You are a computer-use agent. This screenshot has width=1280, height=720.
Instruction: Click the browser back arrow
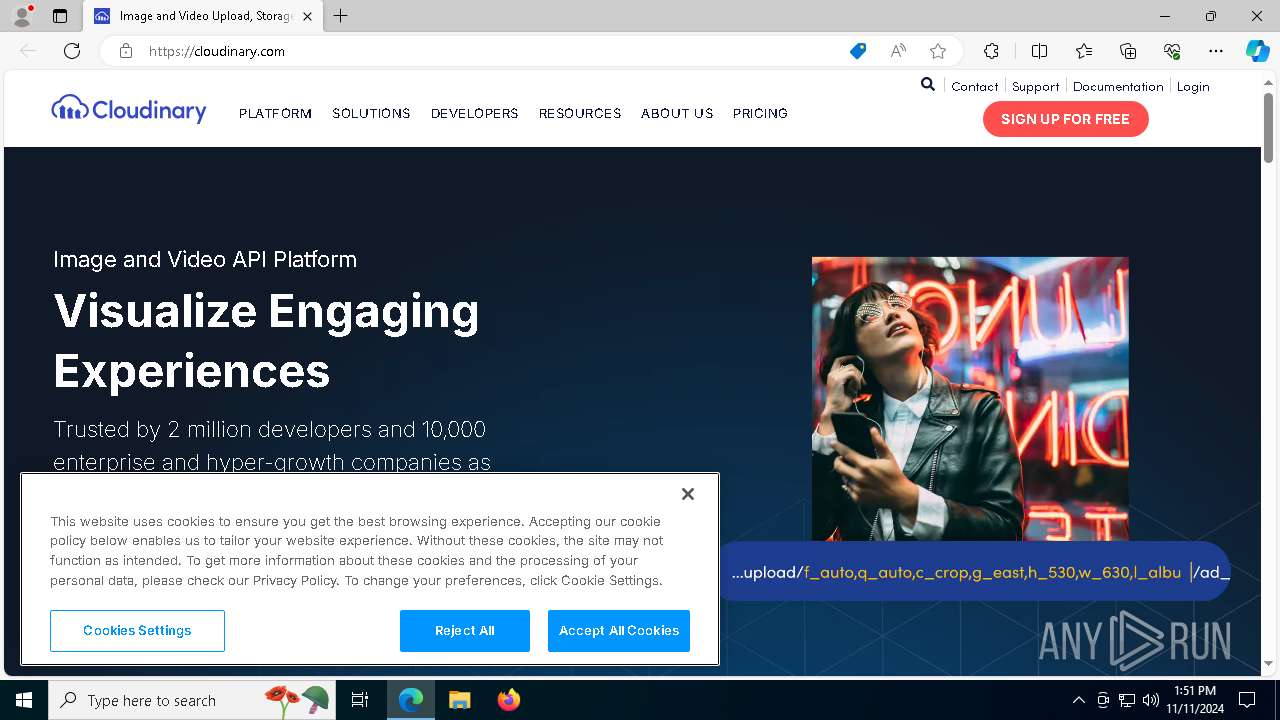coord(28,51)
